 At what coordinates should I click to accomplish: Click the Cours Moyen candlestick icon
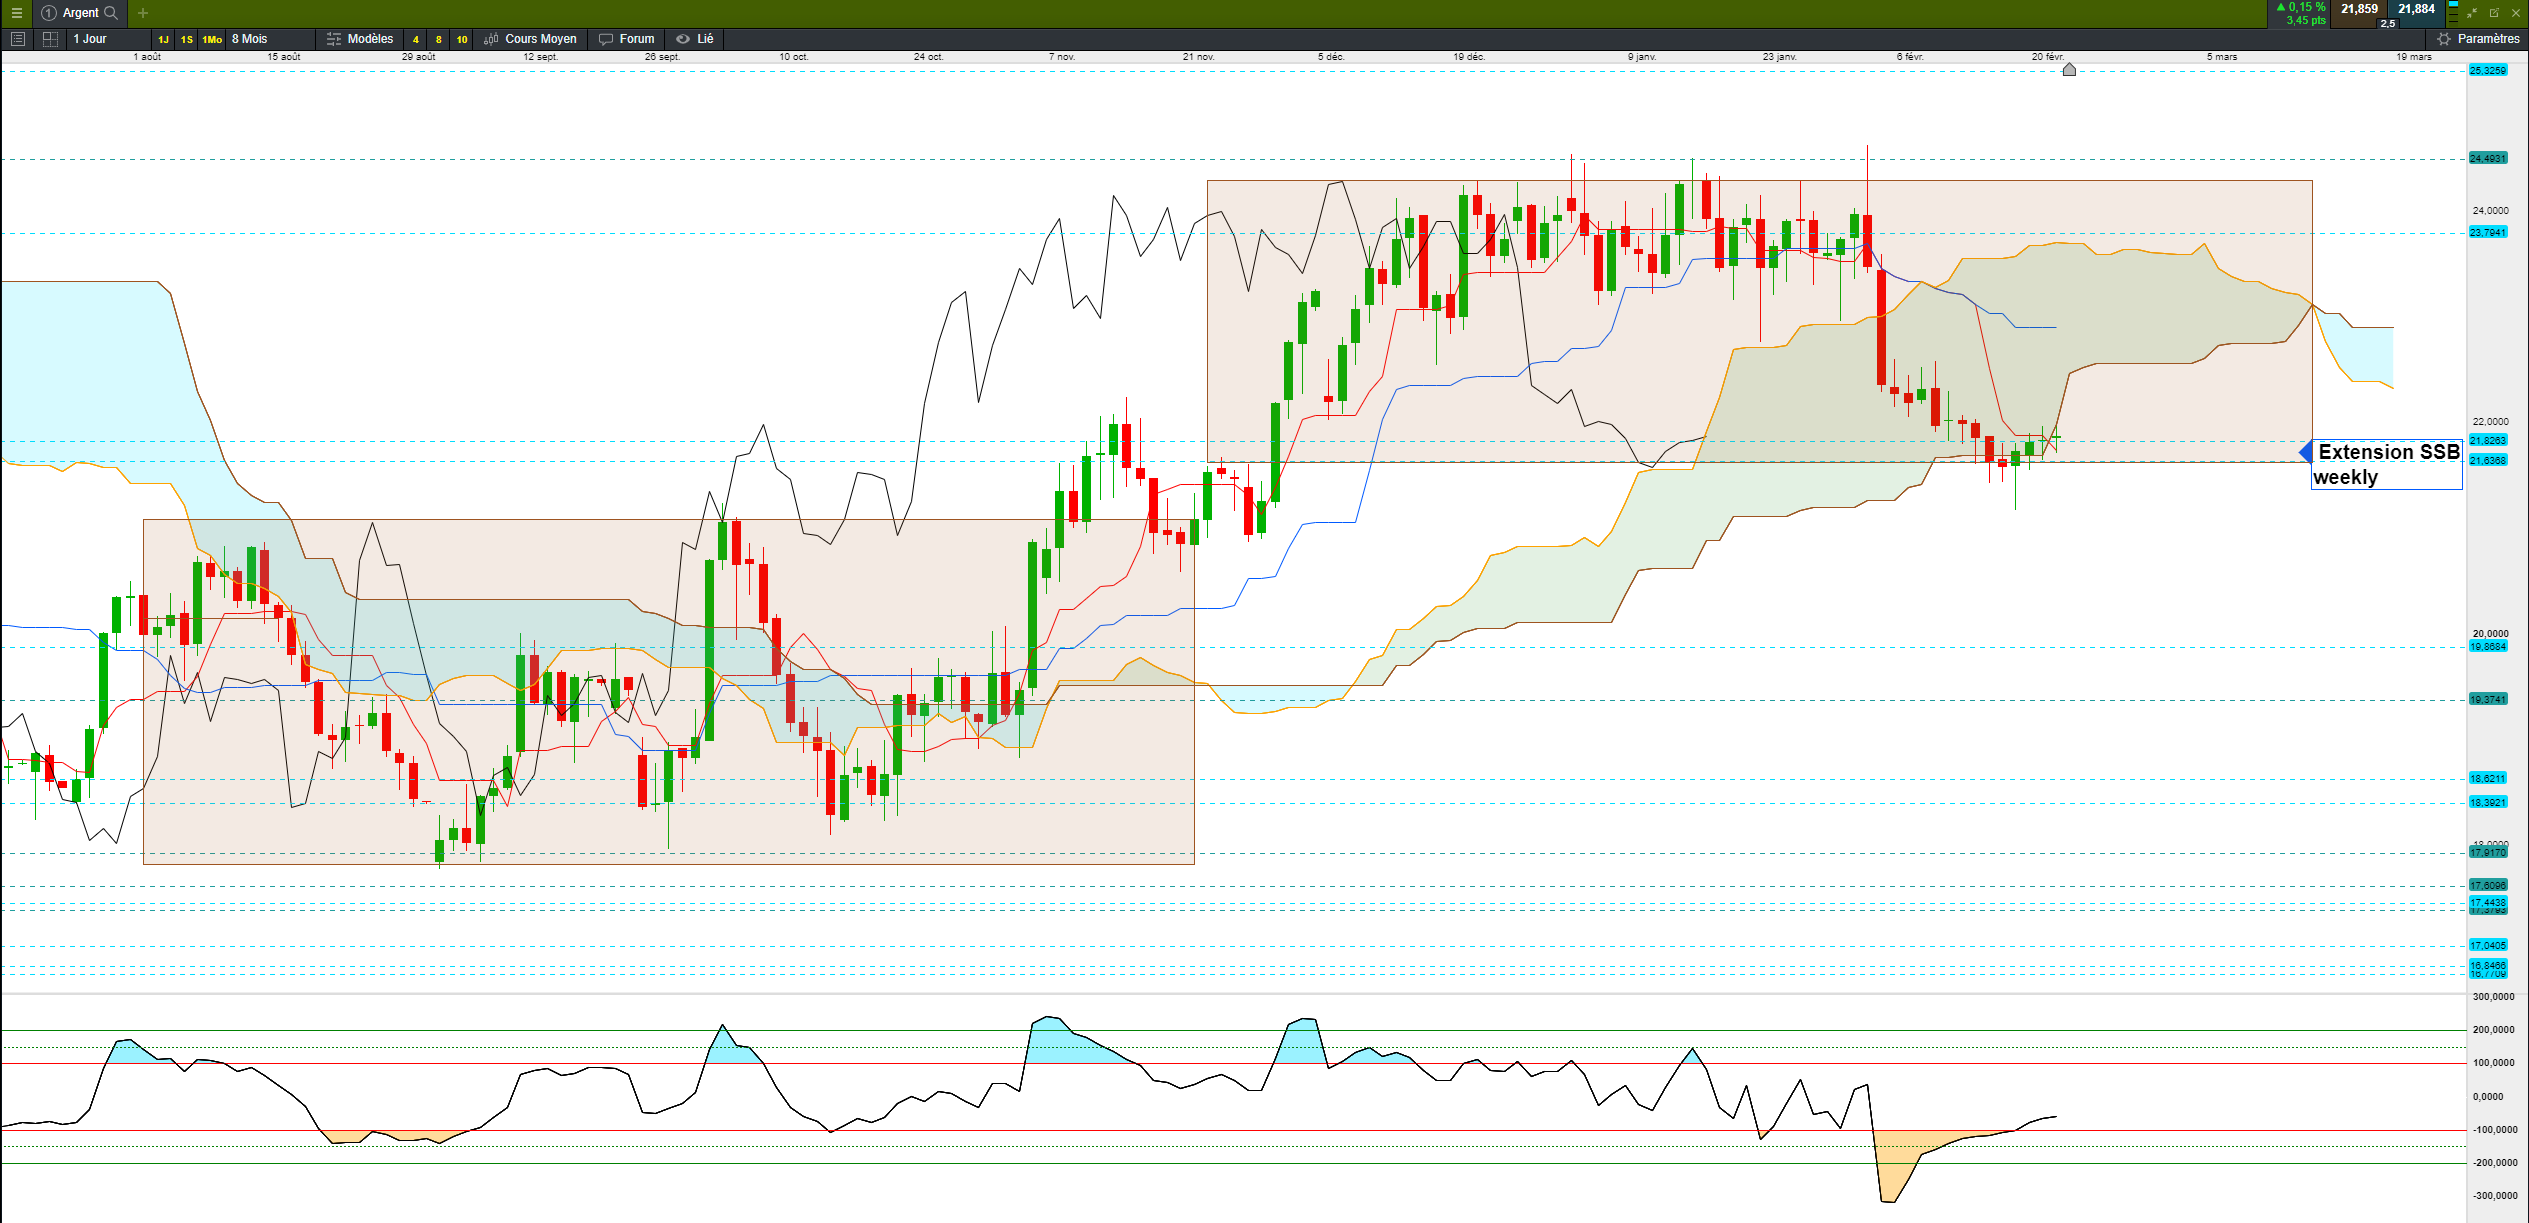[491, 39]
